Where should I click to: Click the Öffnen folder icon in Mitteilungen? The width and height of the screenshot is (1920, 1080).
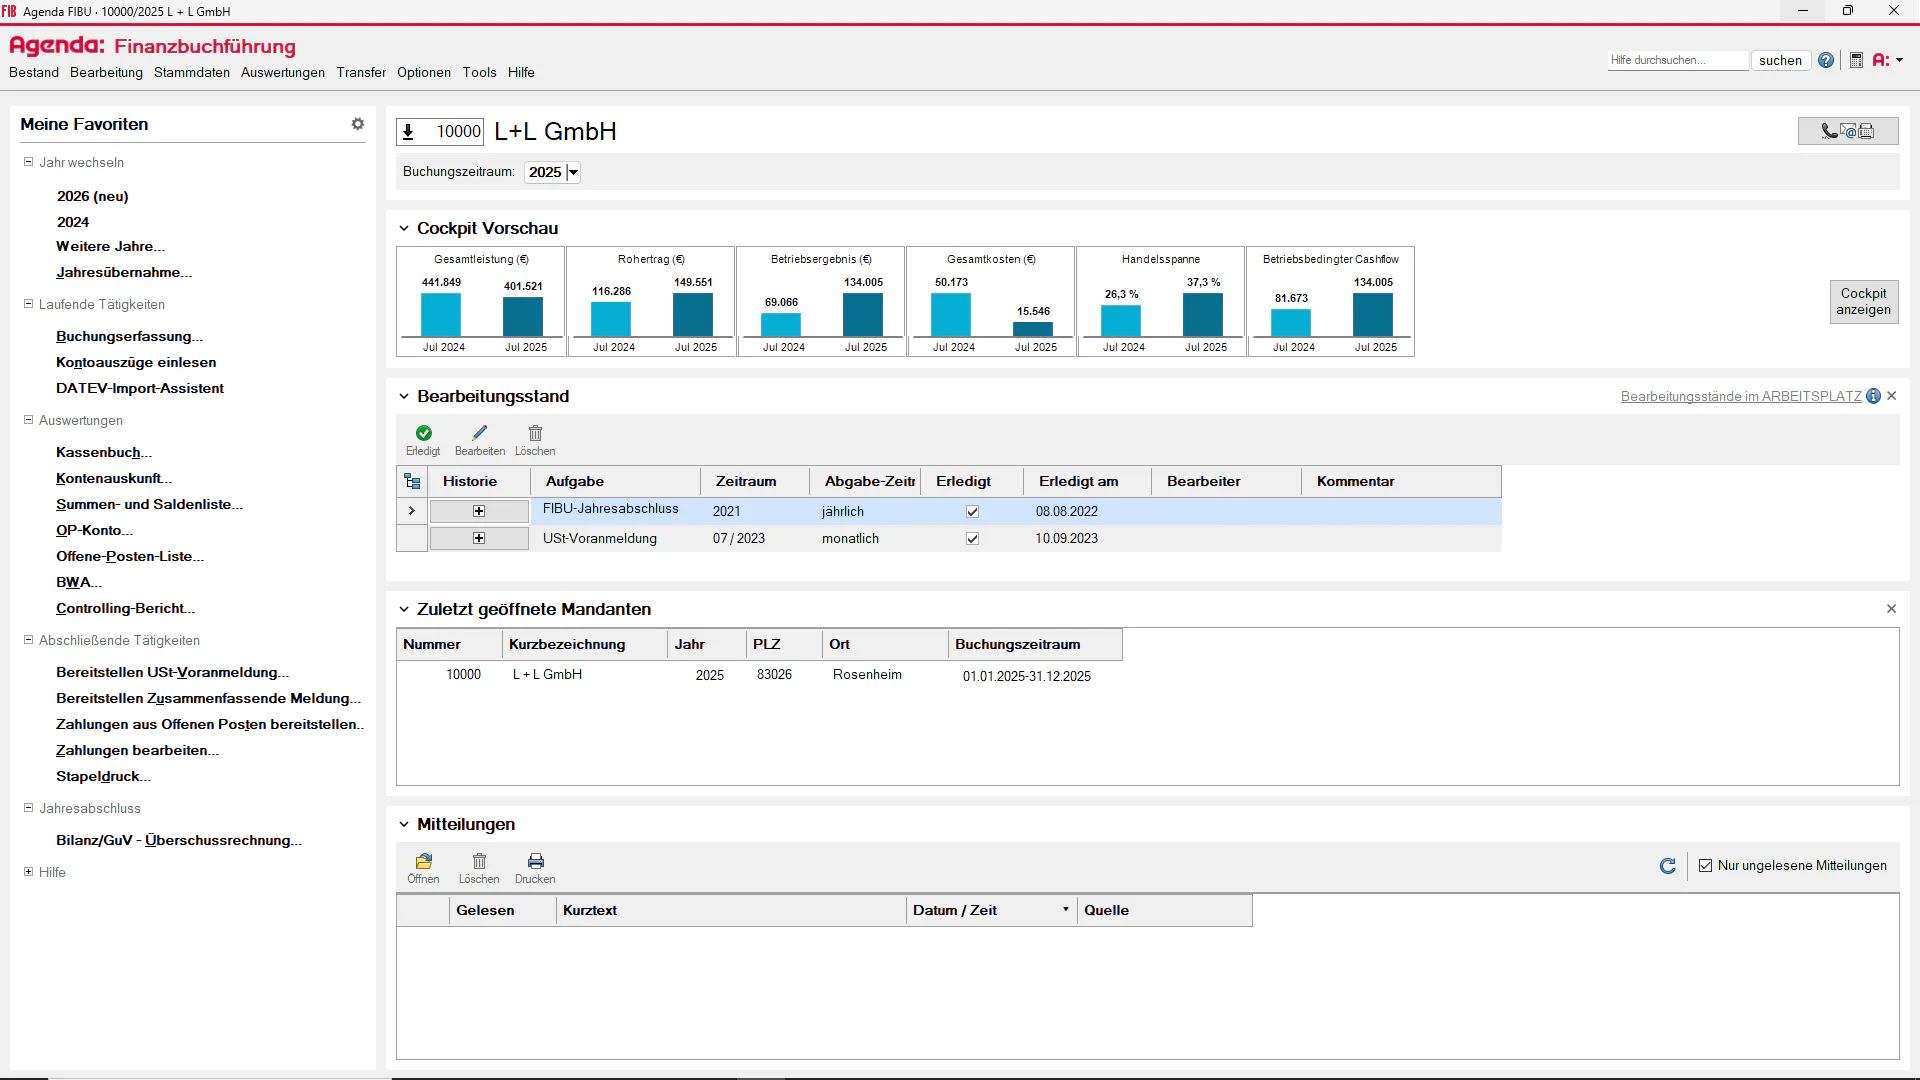(x=424, y=861)
